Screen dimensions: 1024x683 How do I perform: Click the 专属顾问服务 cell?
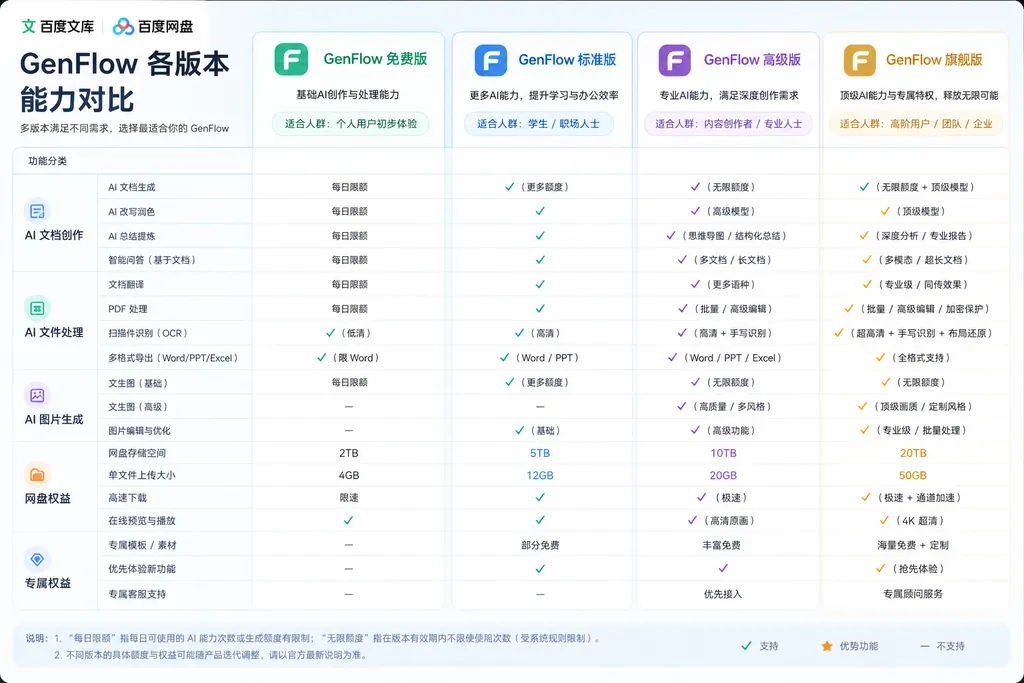tap(913, 594)
